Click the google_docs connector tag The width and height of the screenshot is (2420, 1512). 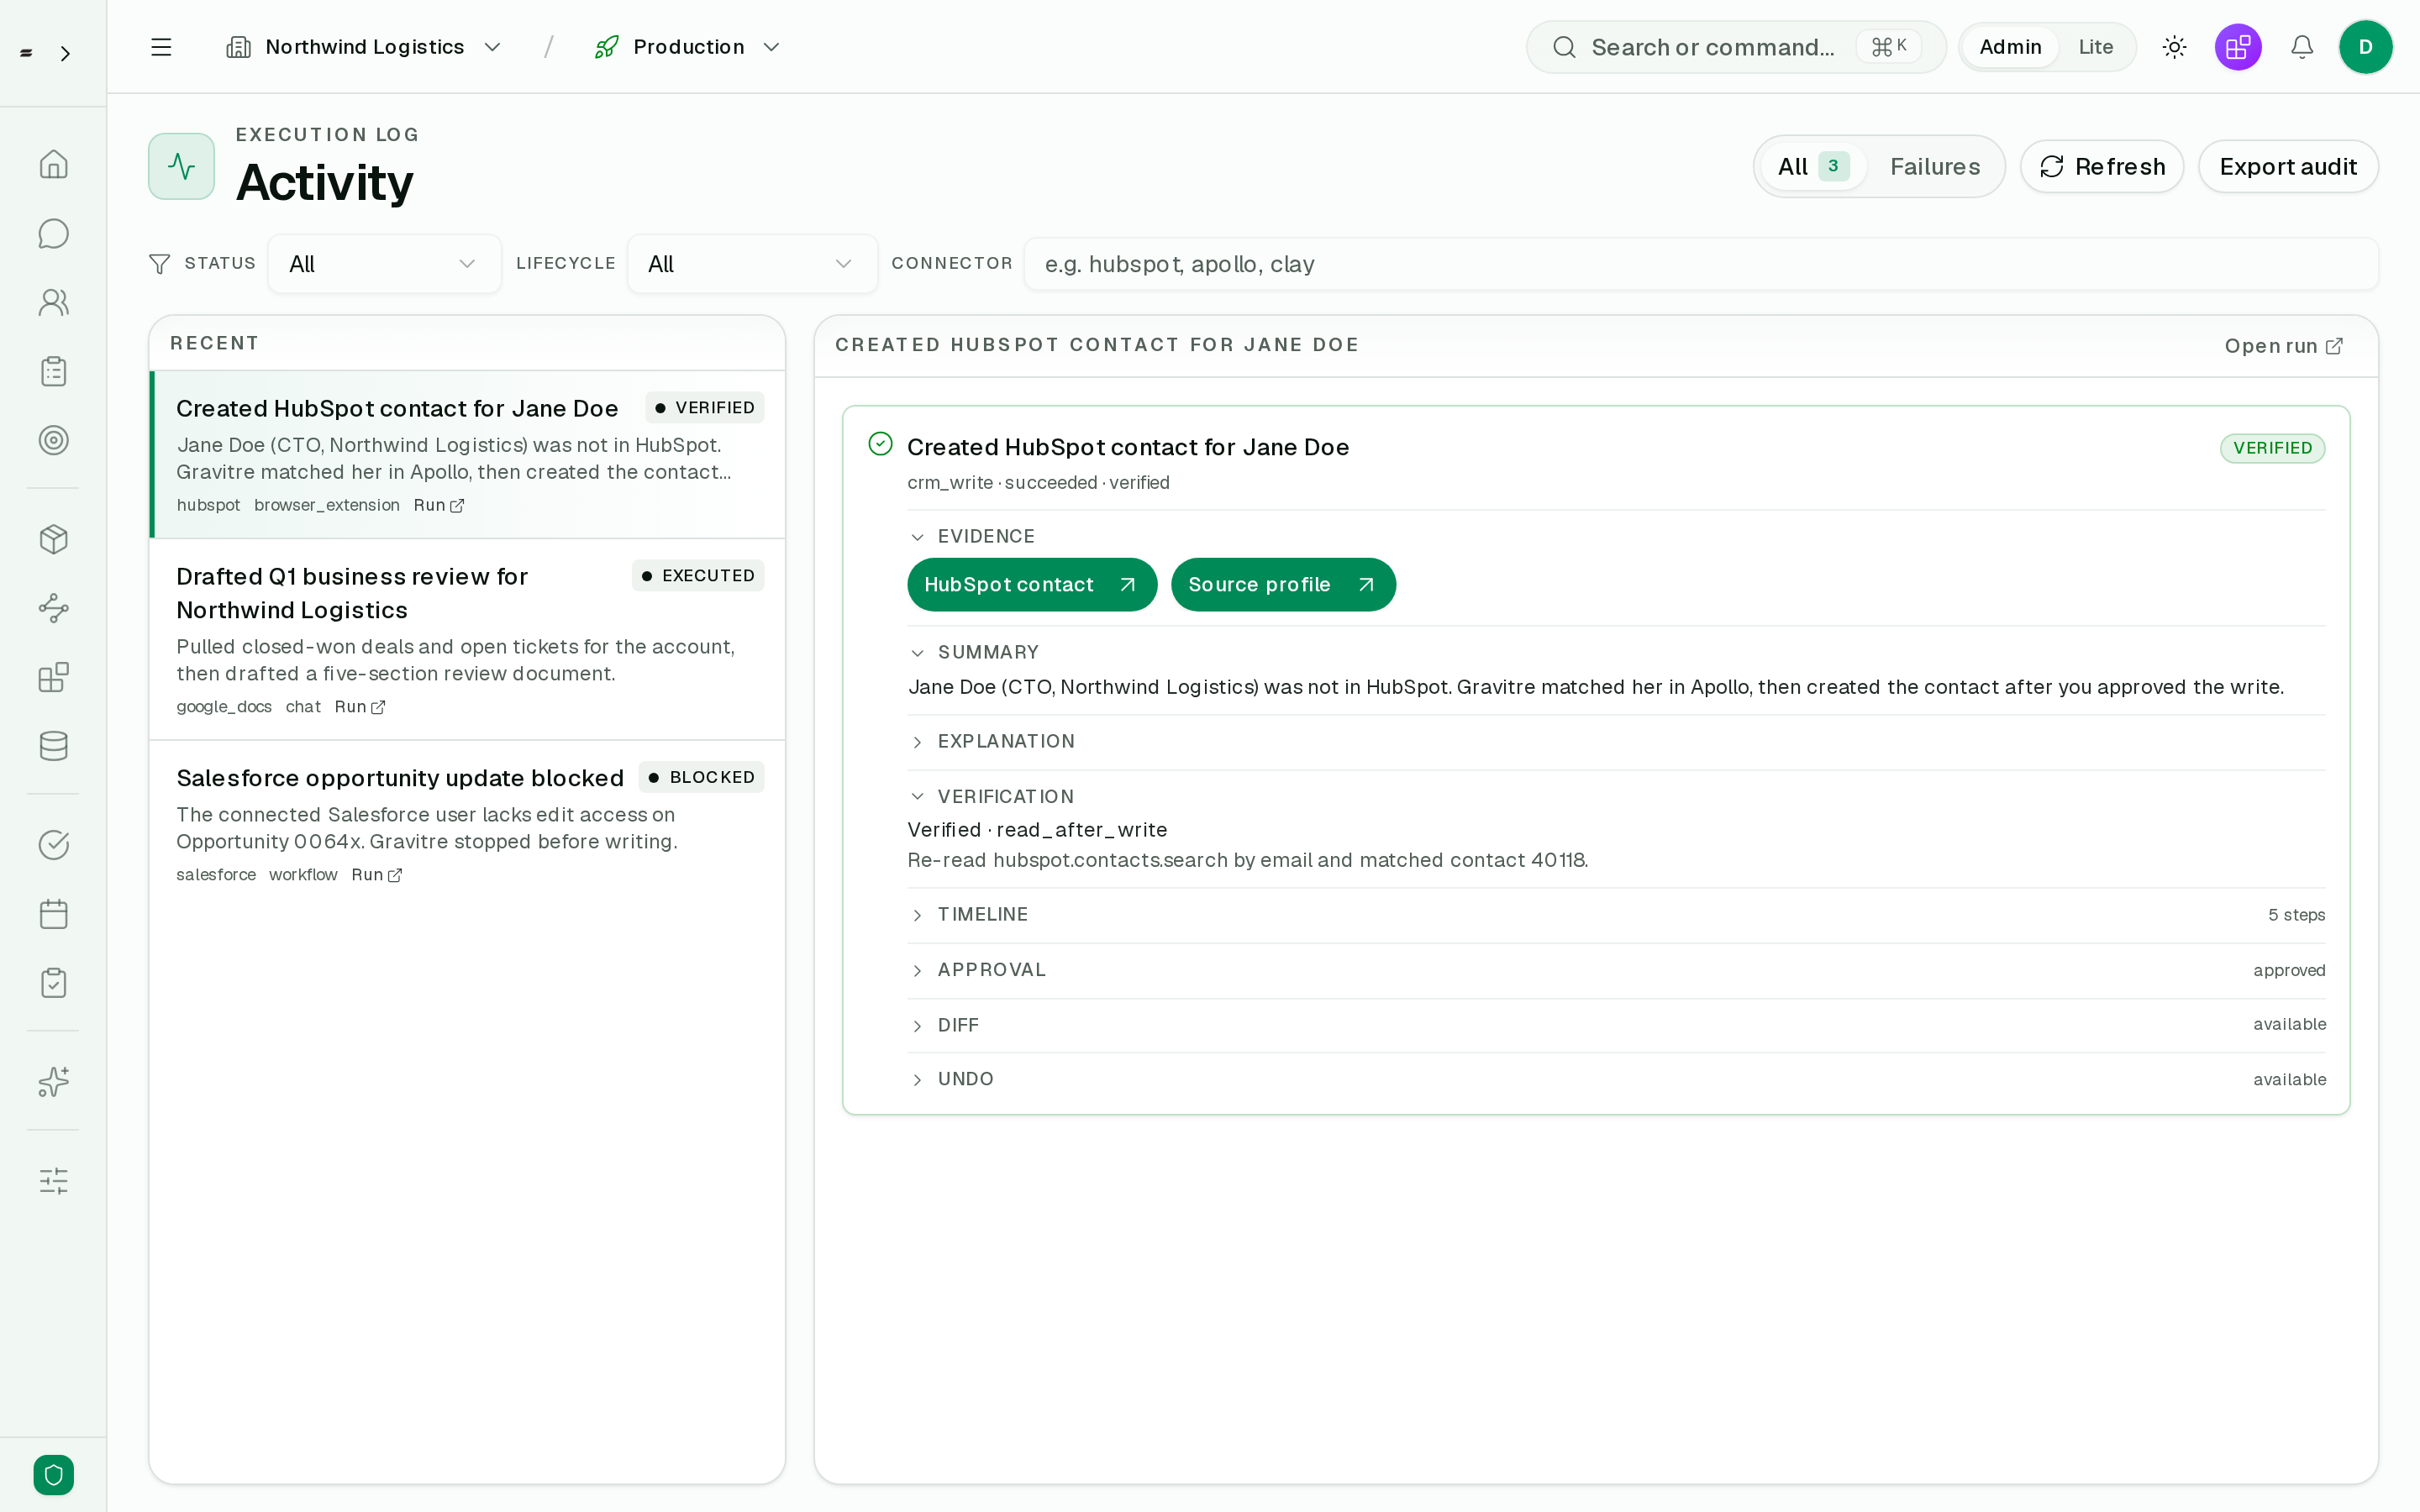coord(224,707)
